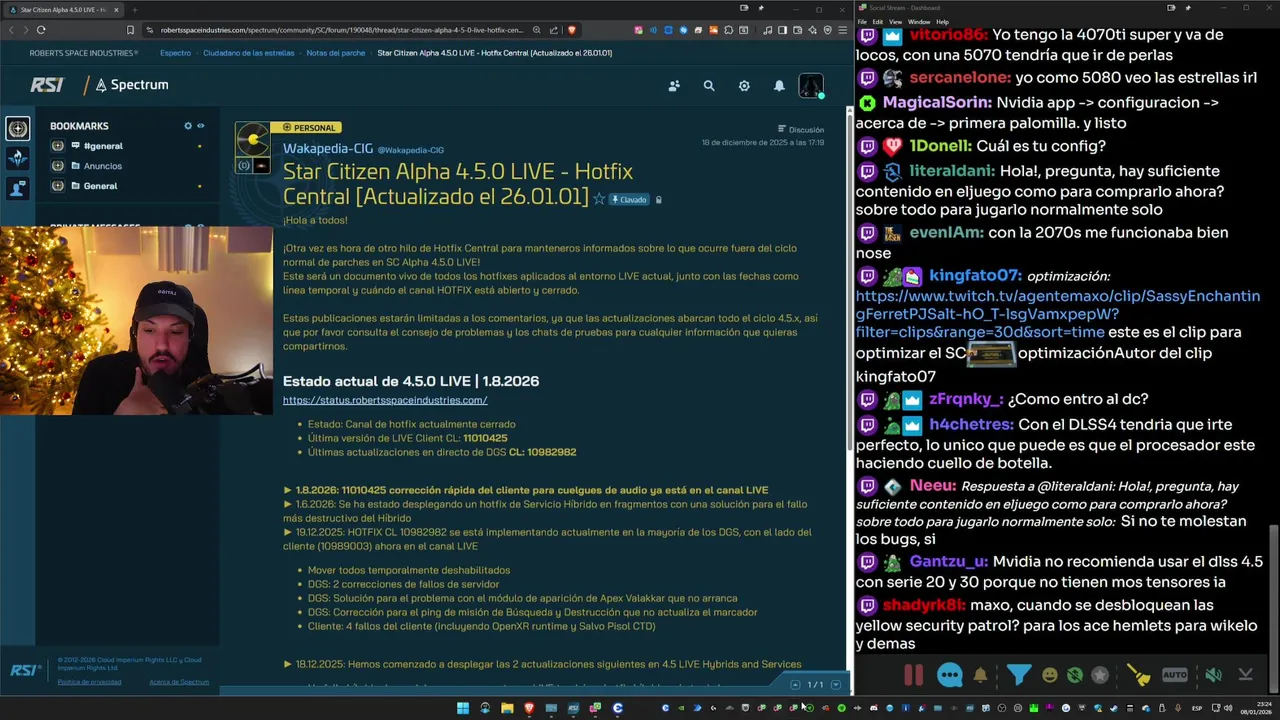Clear chat with the yellow broom
Viewport: 1280px width, 720px height.
(x=1139, y=675)
